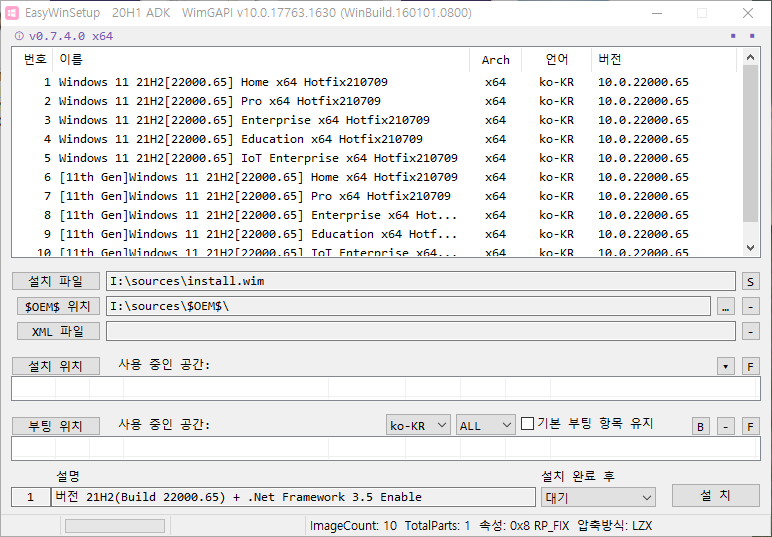Image resolution: width=772 pixels, height=537 pixels.
Task: Click the F button in the 설치 위치 row
Action: [750, 366]
